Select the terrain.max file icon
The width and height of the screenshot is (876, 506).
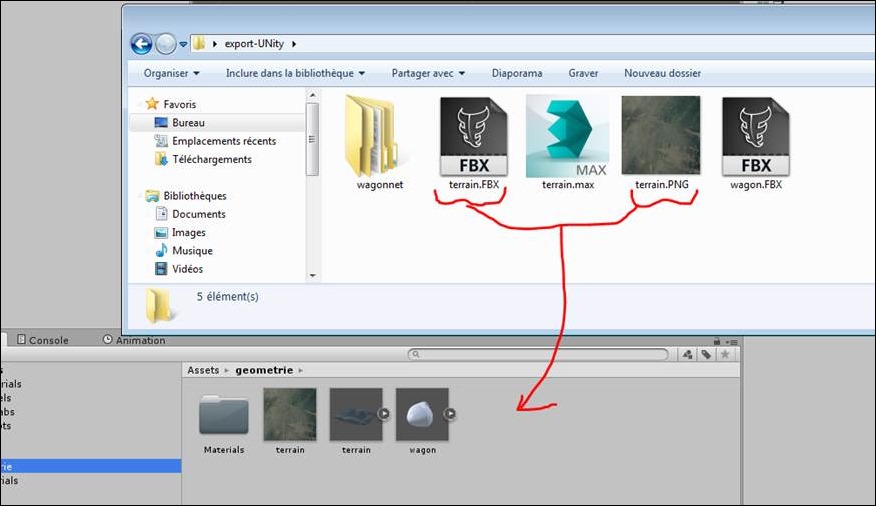click(568, 137)
